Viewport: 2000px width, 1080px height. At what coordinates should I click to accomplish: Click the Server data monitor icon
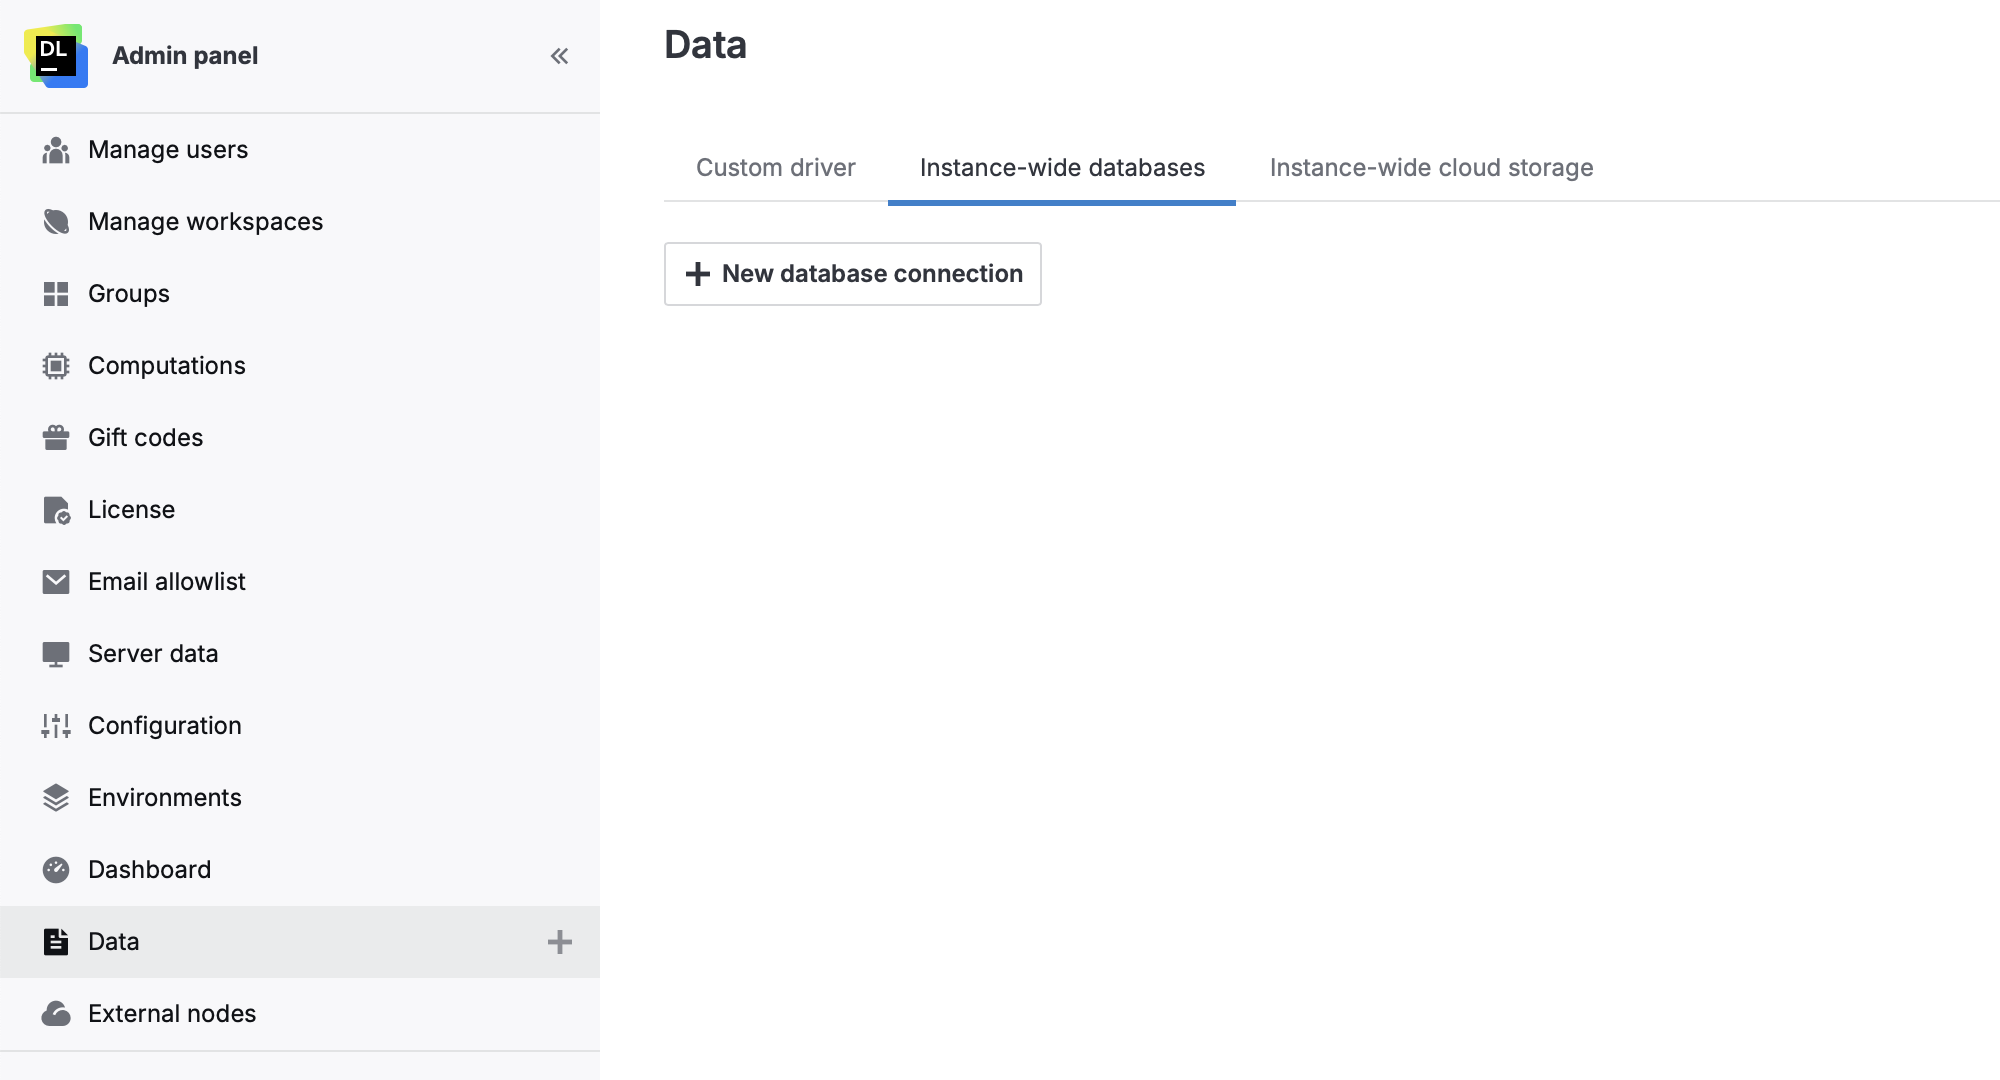coord(55,653)
